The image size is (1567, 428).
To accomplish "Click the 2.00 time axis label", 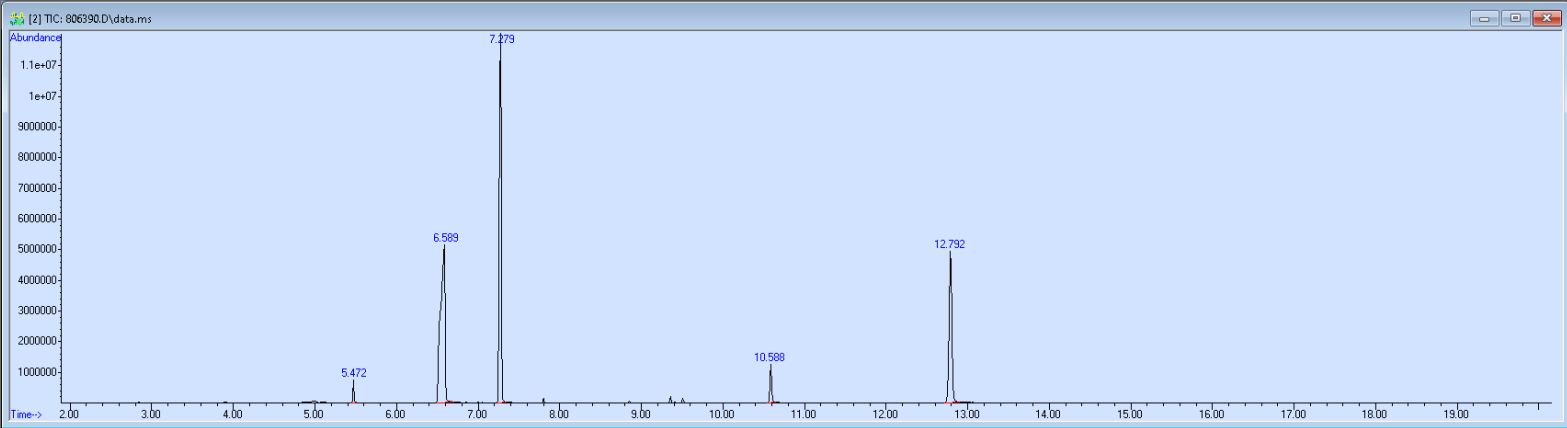I will (69, 414).
